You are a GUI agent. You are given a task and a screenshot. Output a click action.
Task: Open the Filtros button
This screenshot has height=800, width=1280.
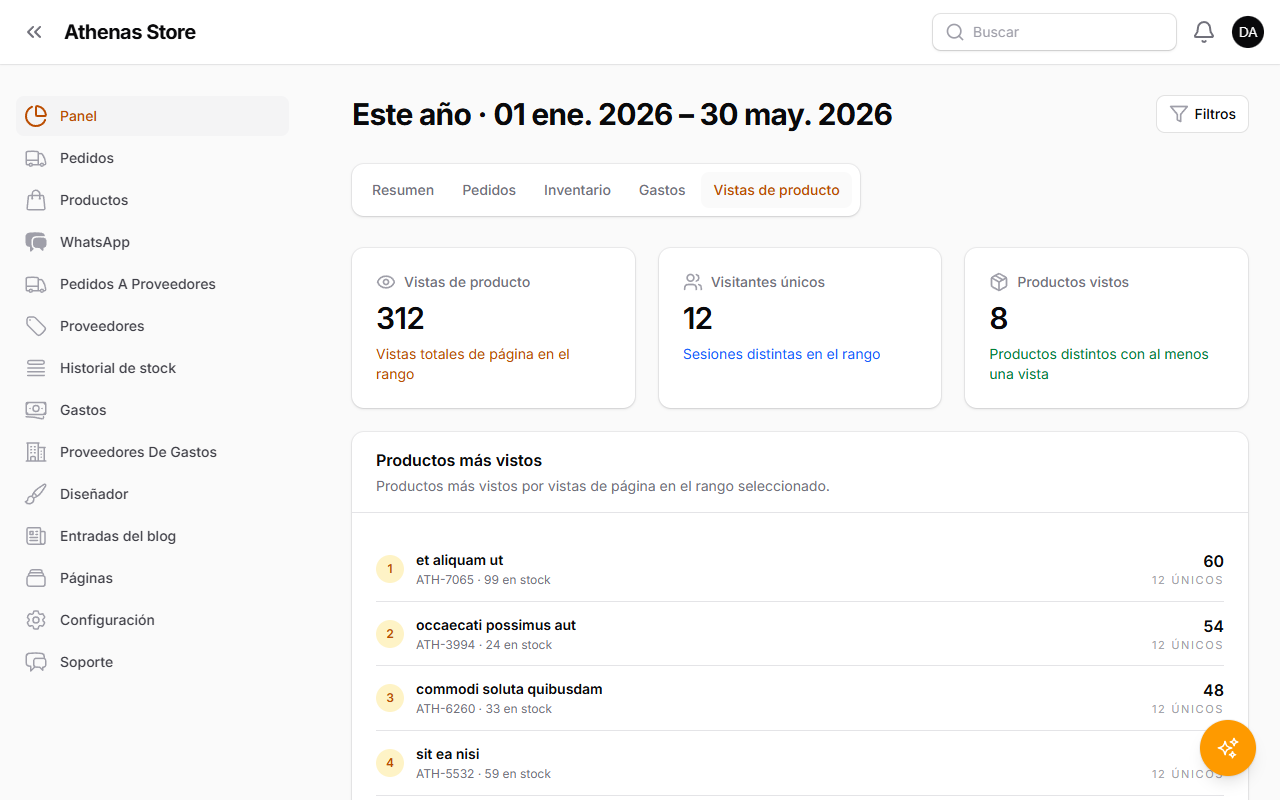point(1202,114)
